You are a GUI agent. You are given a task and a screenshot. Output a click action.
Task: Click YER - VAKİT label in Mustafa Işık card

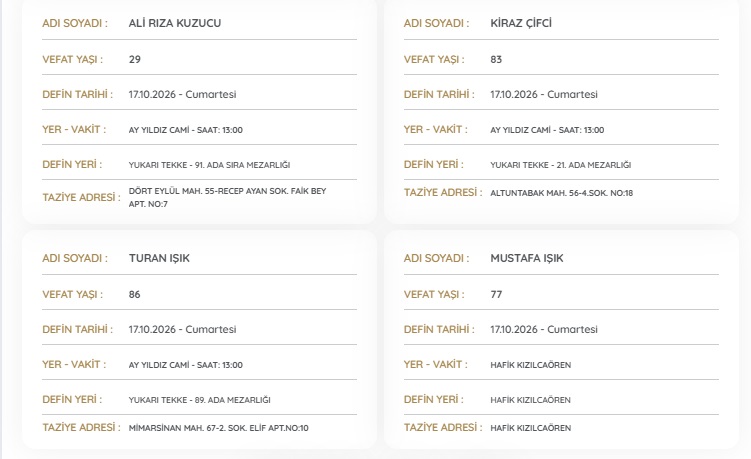tap(435, 365)
